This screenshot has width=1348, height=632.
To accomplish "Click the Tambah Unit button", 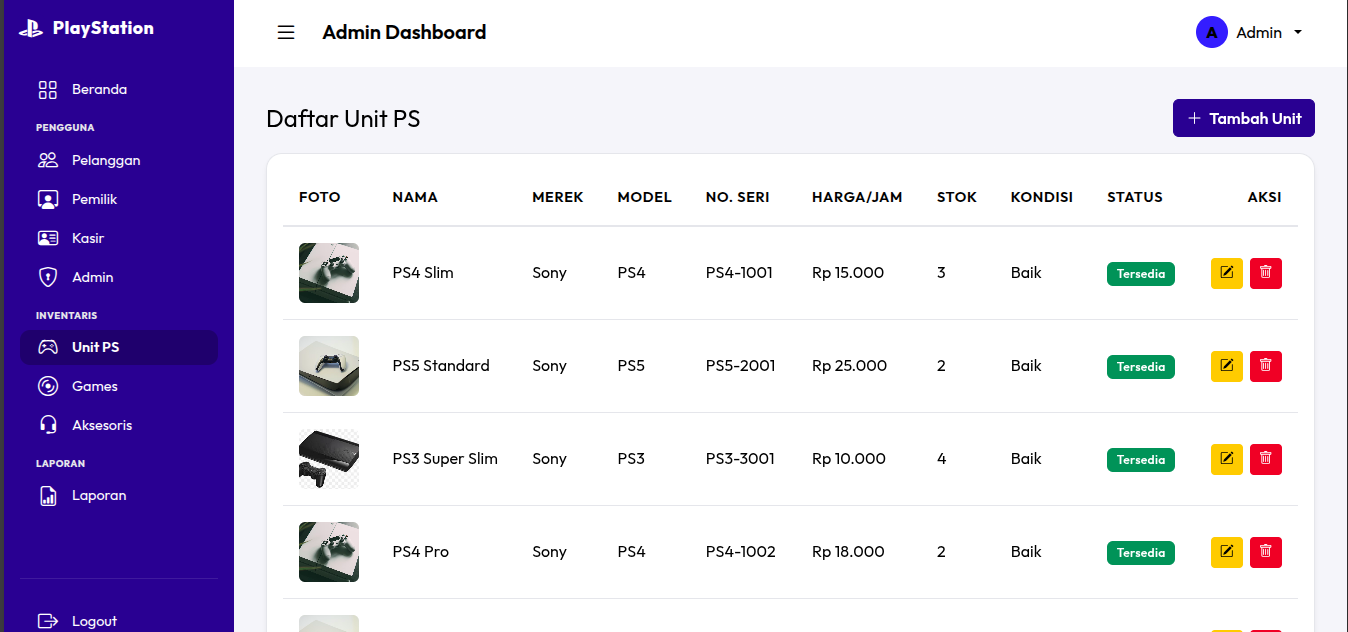I will 1244,118.
